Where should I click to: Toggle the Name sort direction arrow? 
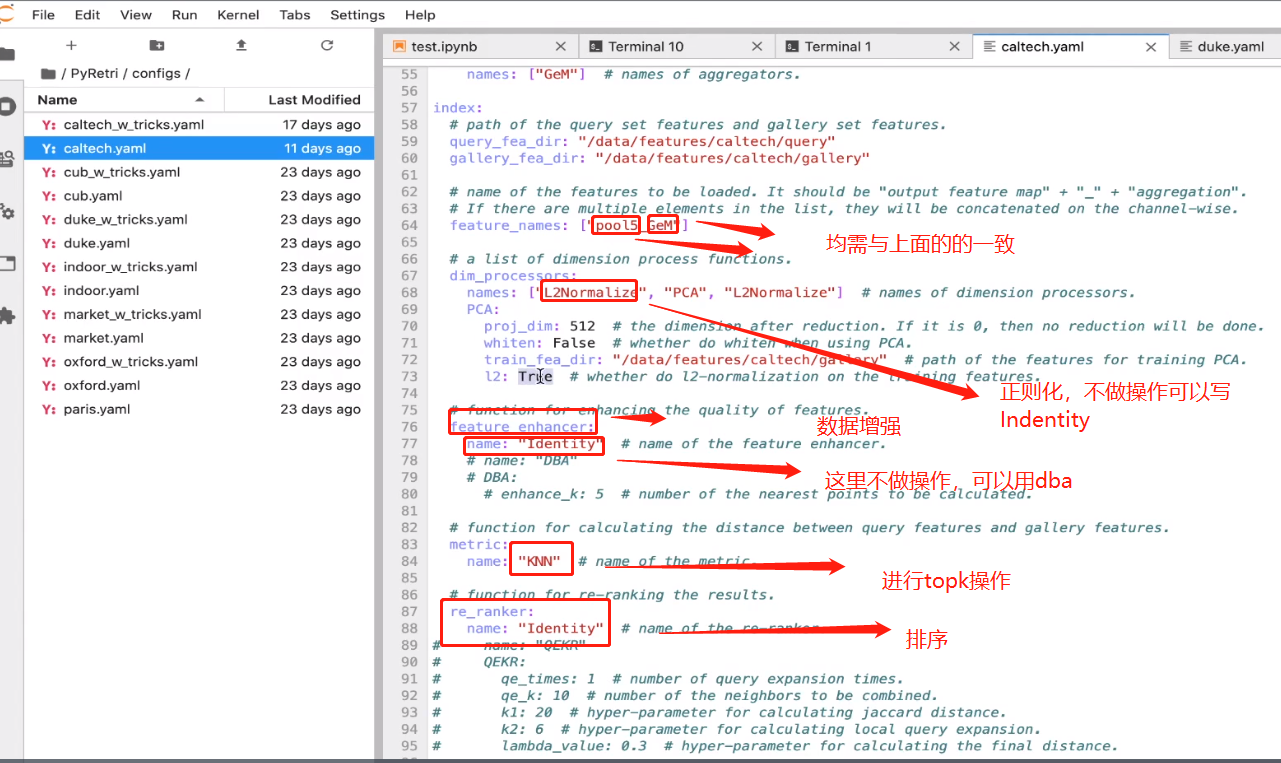[200, 100]
